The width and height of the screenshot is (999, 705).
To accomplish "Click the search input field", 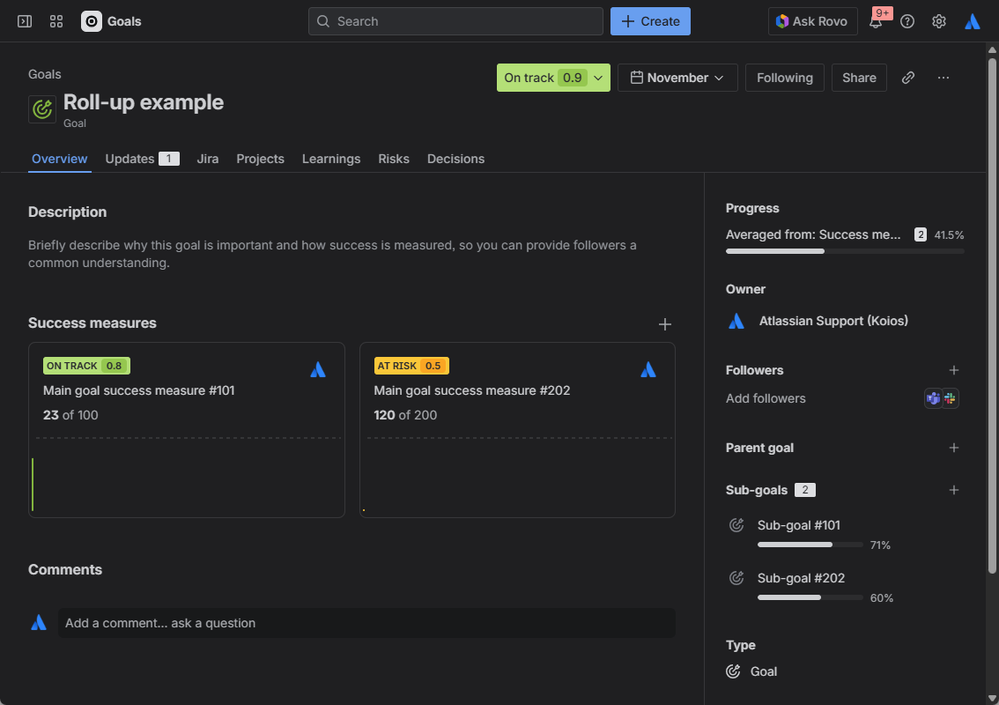I will coord(456,22).
